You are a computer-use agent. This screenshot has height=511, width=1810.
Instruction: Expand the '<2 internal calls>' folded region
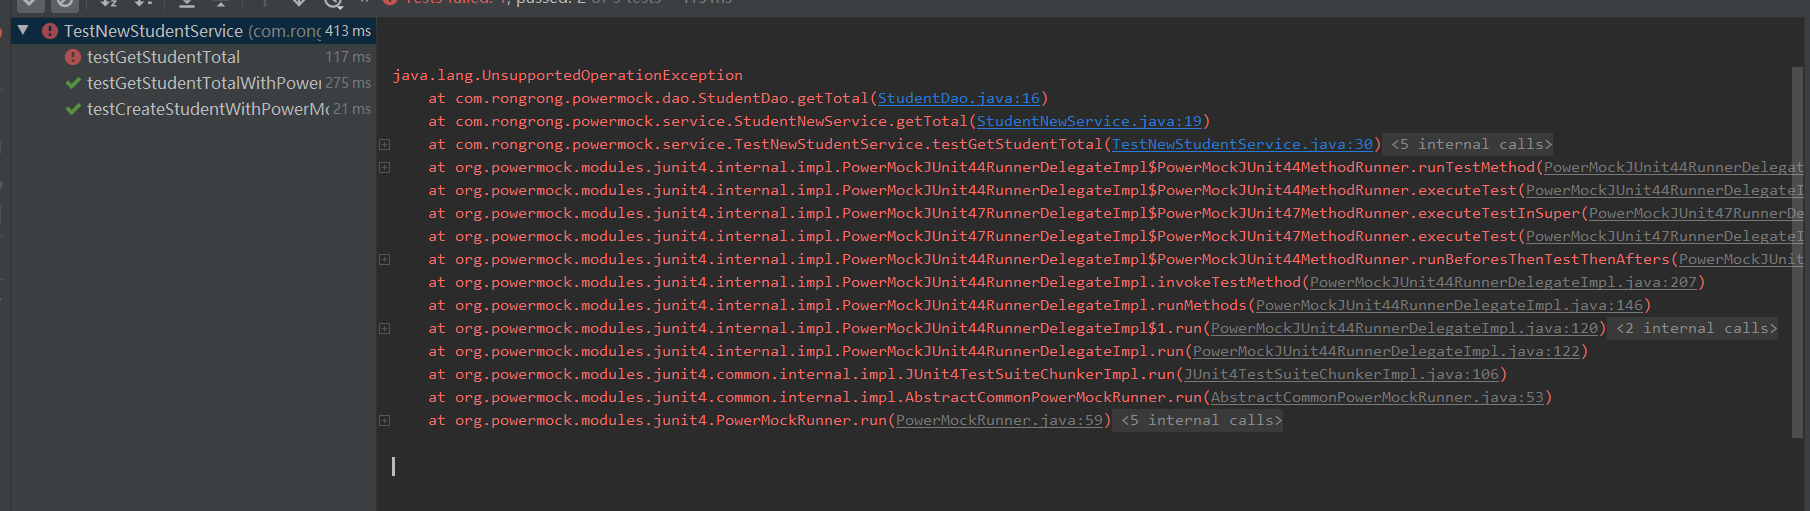click(1696, 328)
